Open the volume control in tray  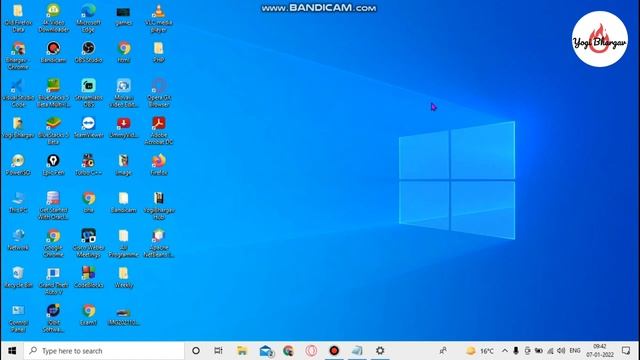pyautogui.click(x=561, y=351)
